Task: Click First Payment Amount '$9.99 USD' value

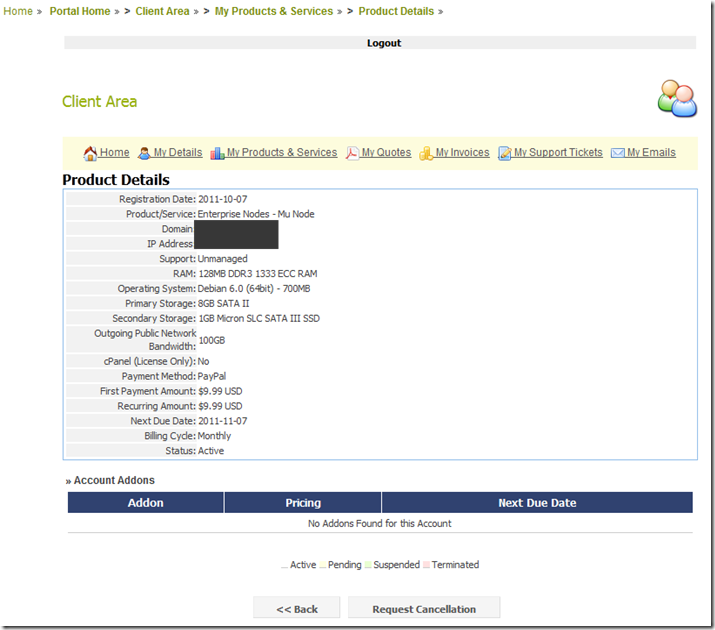Action: pyautogui.click(x=220, y=391)
